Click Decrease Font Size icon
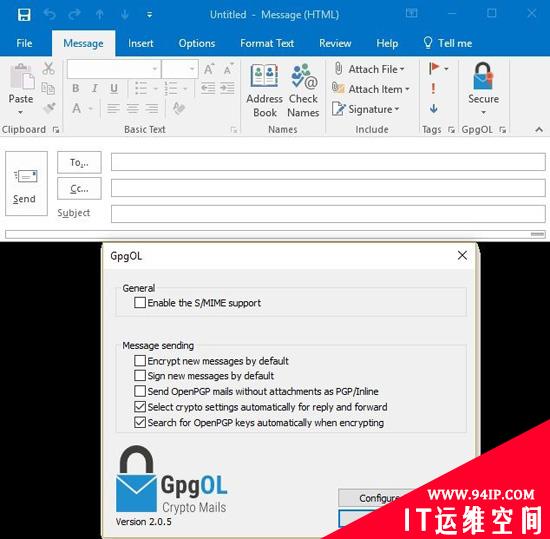The image size is (550, 539). pyautogui.click(x=228, y=69)
